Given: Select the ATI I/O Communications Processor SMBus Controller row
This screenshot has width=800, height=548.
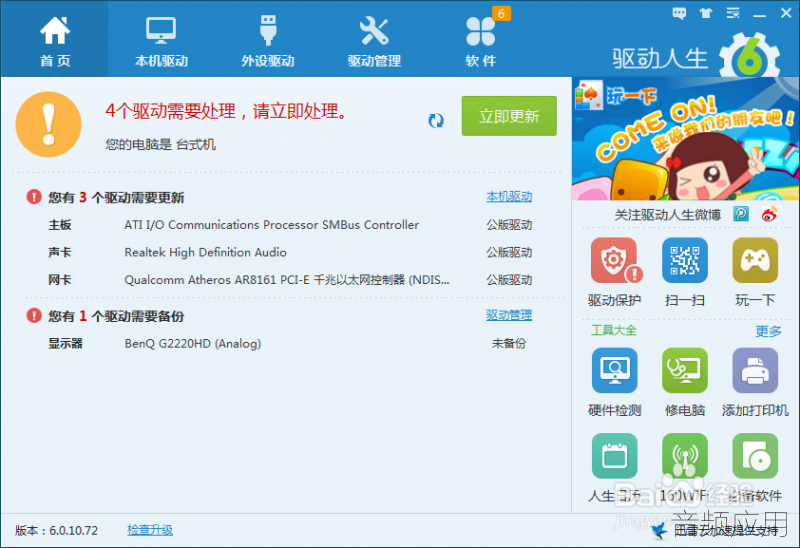Looking at the screenshot, I should pyautogui.click(x=290, y=225).
